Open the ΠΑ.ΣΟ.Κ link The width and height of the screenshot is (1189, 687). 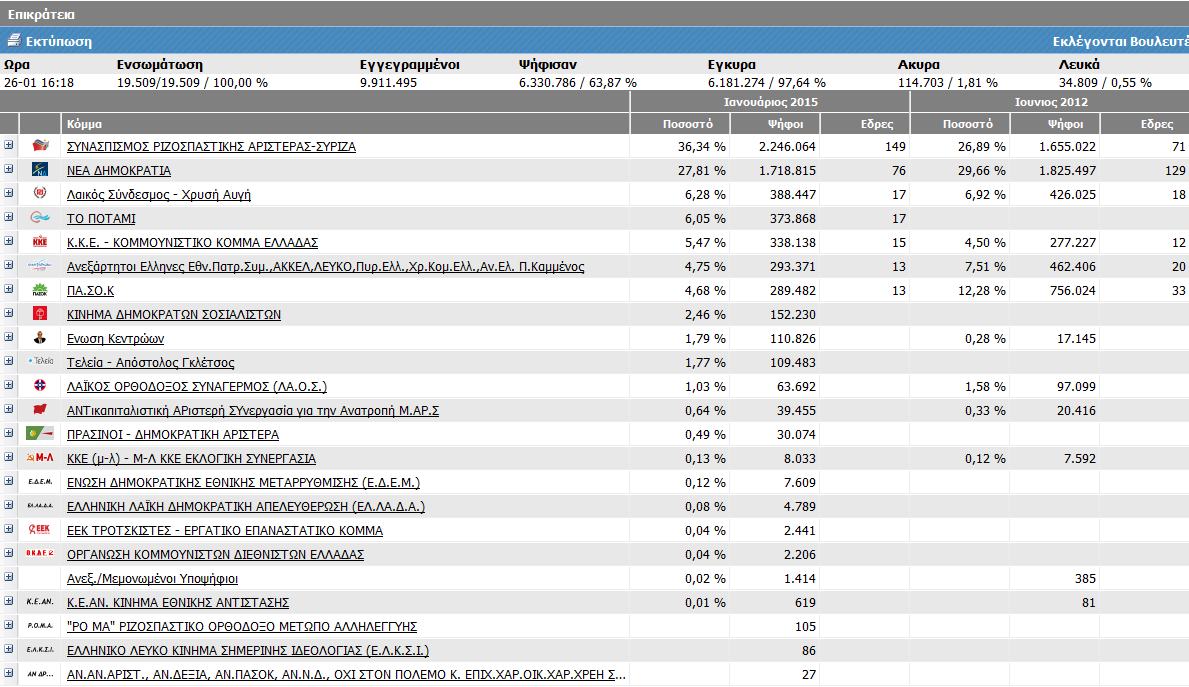click(x=90, y=290)
